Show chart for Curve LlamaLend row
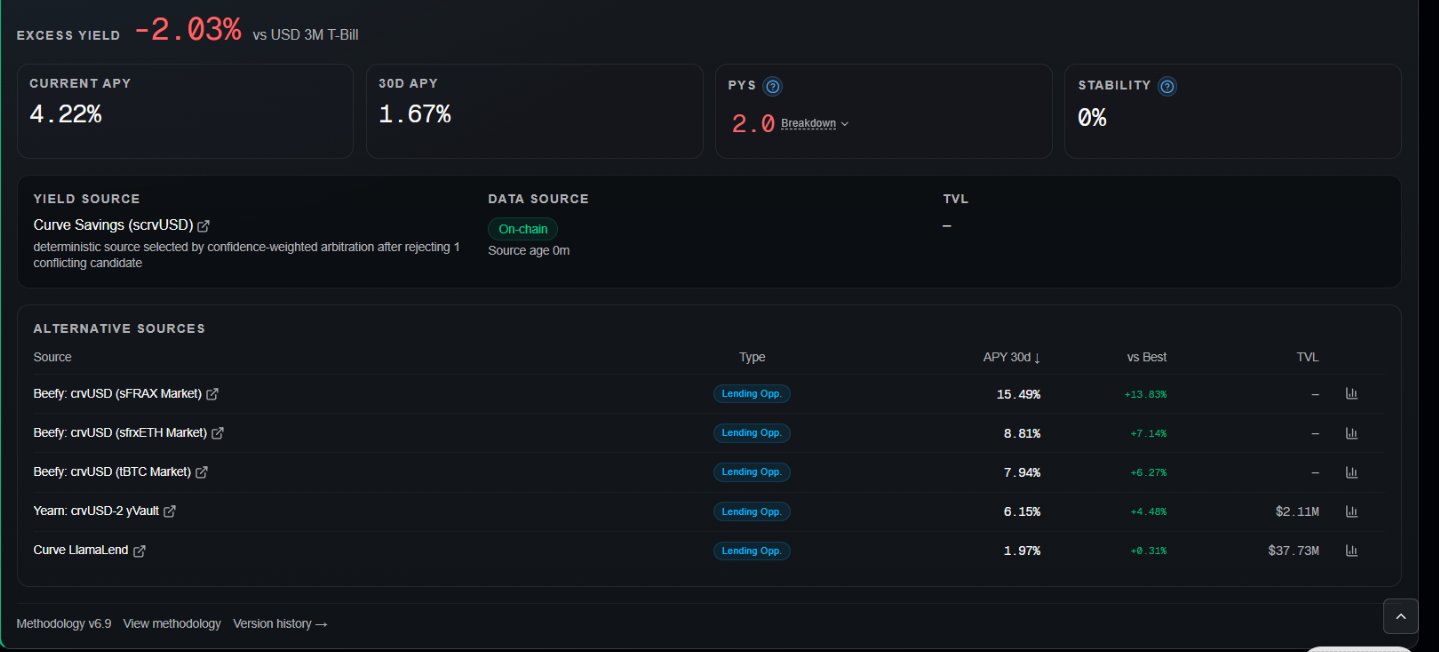Viewport: 1439px width, 652px height. 1352,550
